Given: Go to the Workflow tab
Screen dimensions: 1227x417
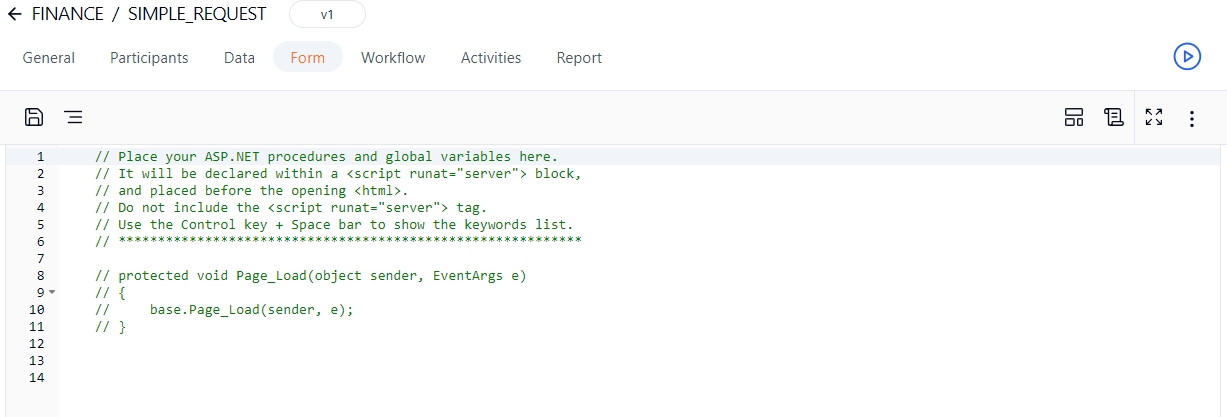Looking at the screenshot, I should (393, 58).
